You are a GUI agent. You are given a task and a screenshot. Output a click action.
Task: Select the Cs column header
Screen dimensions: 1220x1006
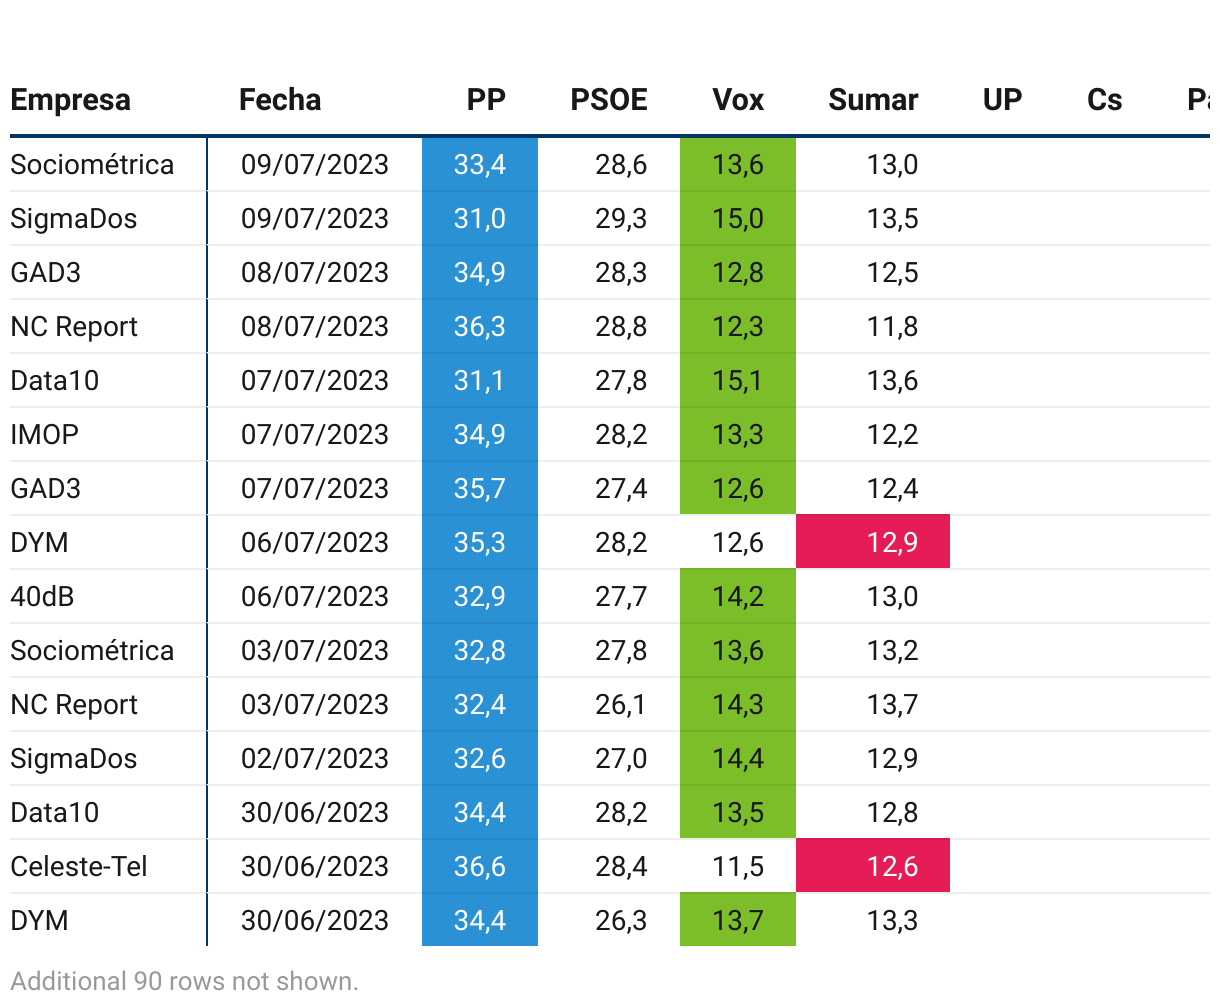click(x=1104, y=100)
